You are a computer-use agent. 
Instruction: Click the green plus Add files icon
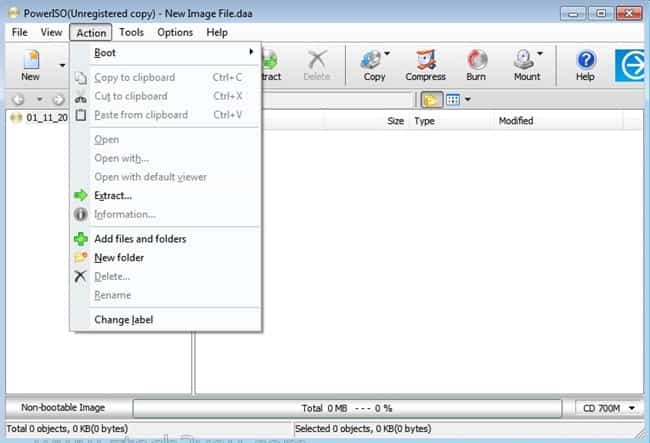81,239
